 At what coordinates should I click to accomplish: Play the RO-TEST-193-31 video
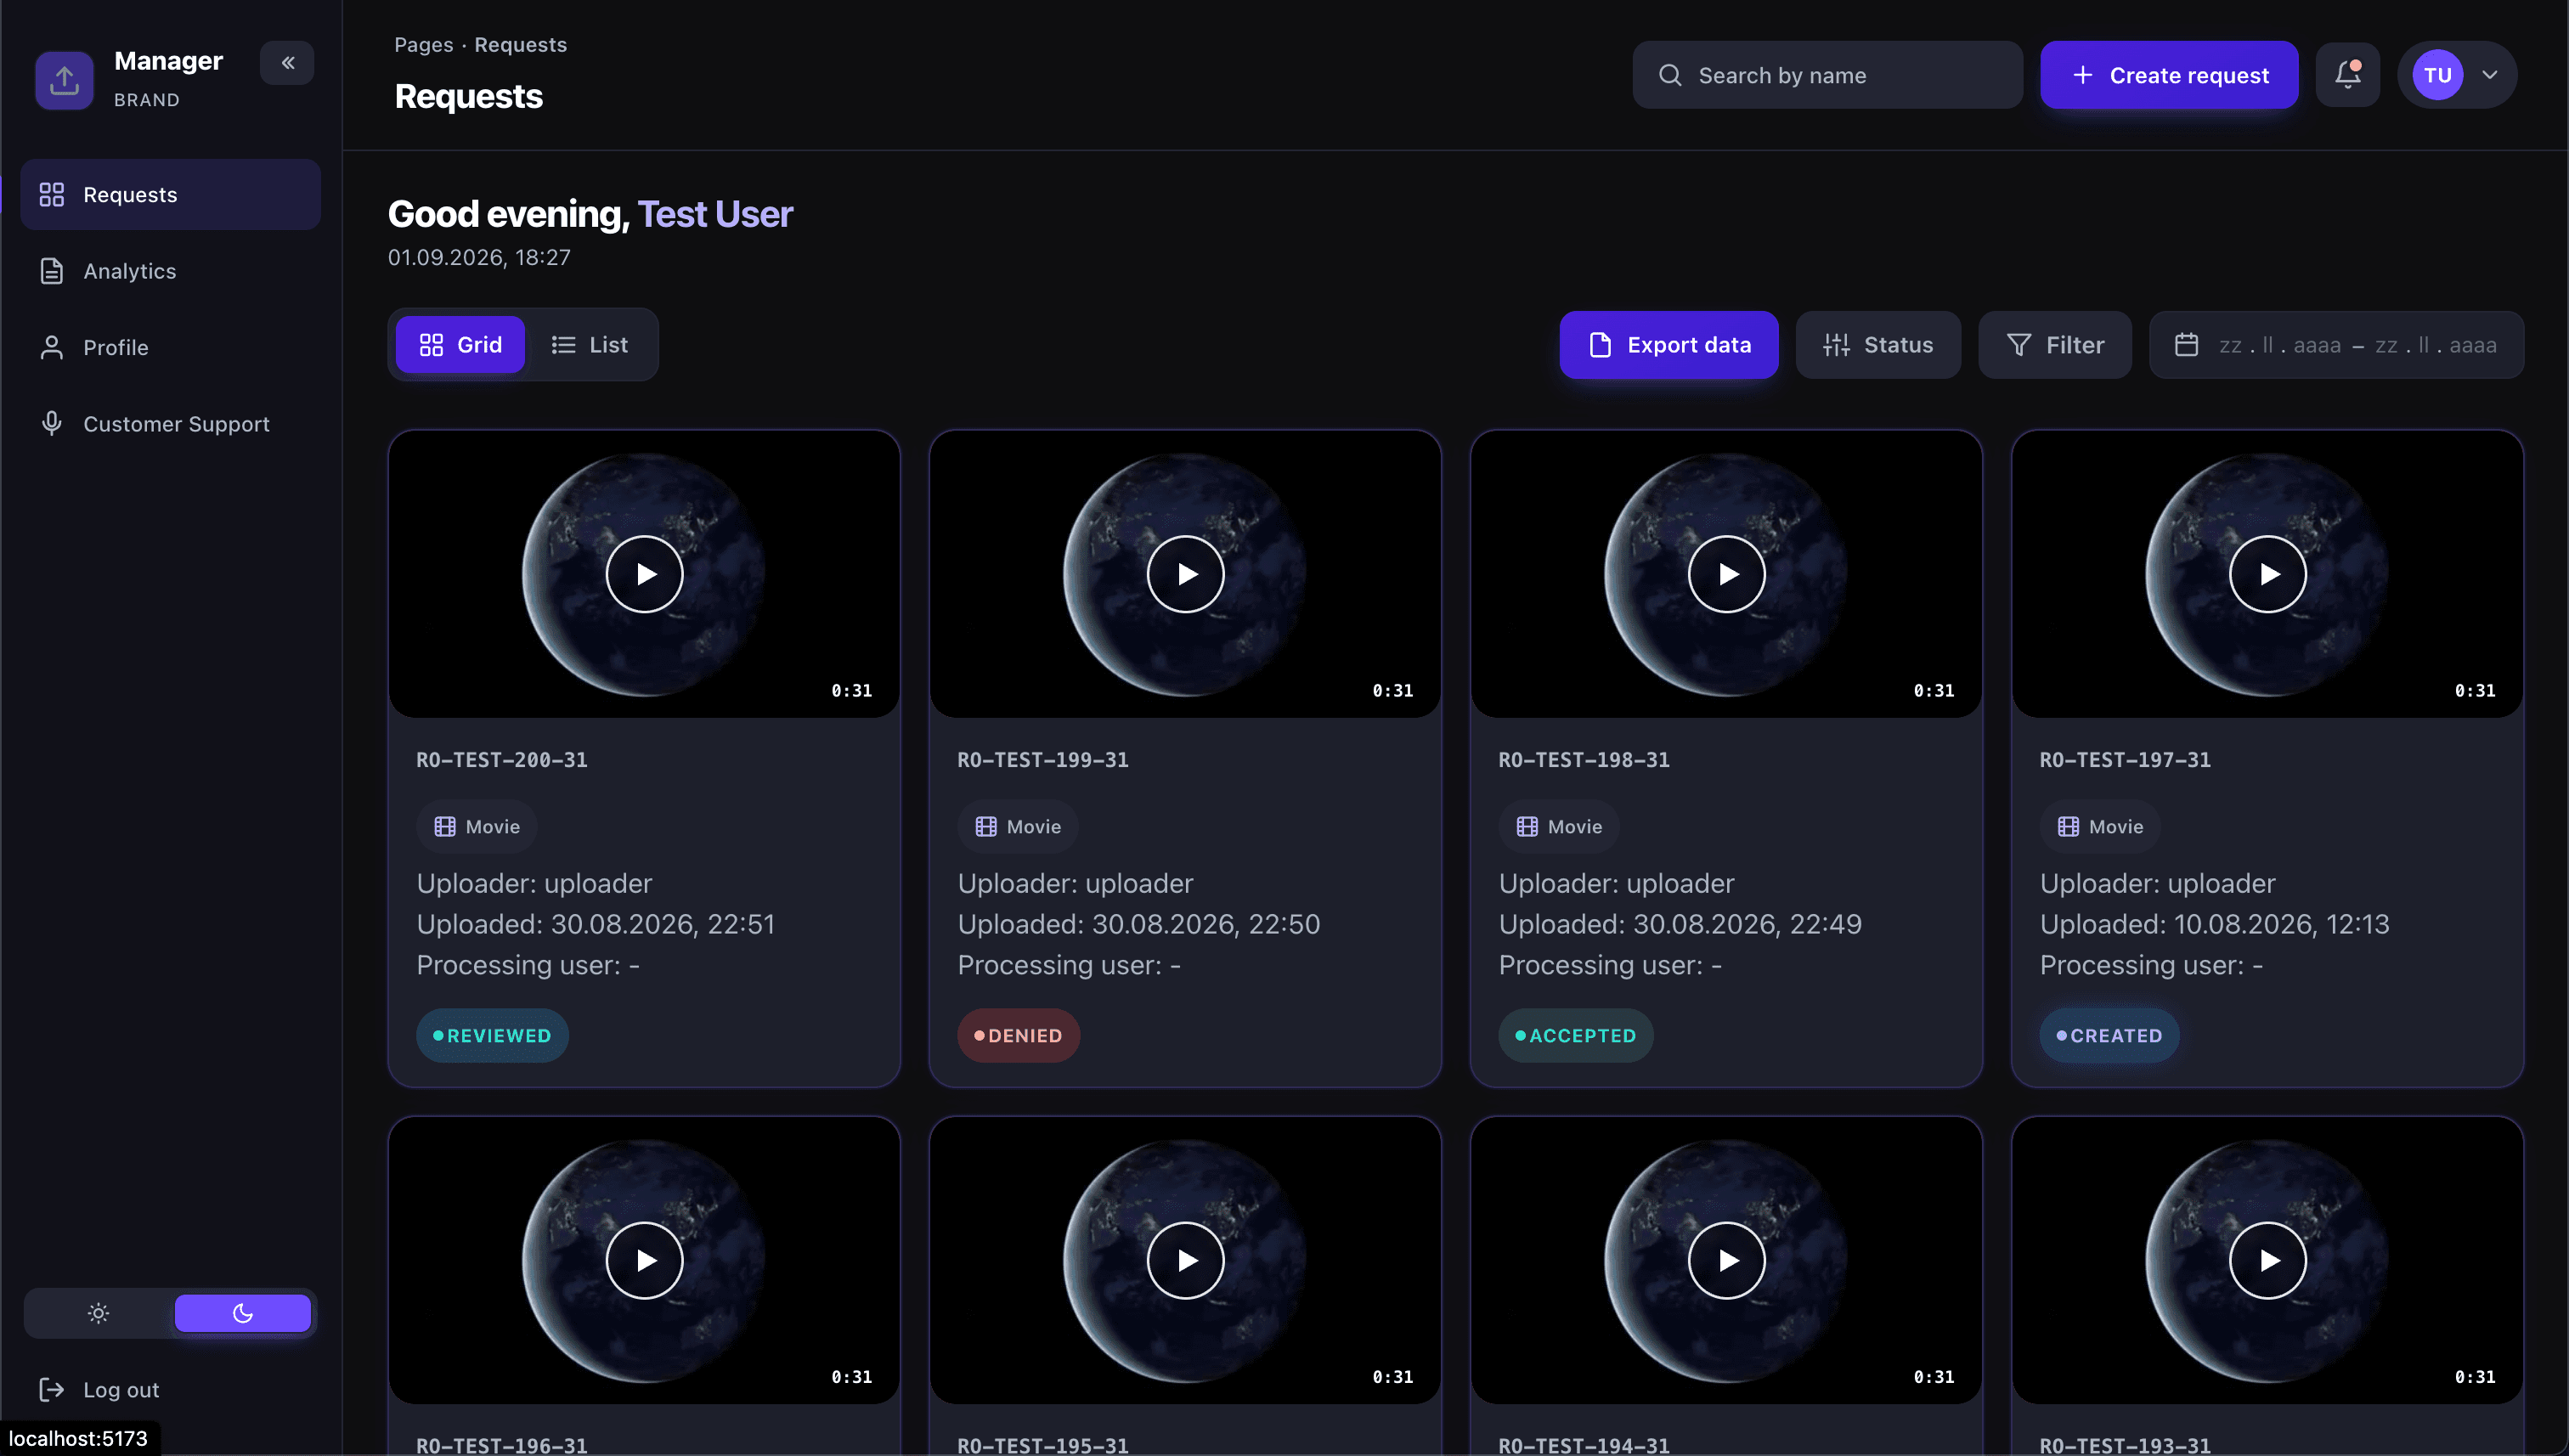[x=2268, y=1260]
